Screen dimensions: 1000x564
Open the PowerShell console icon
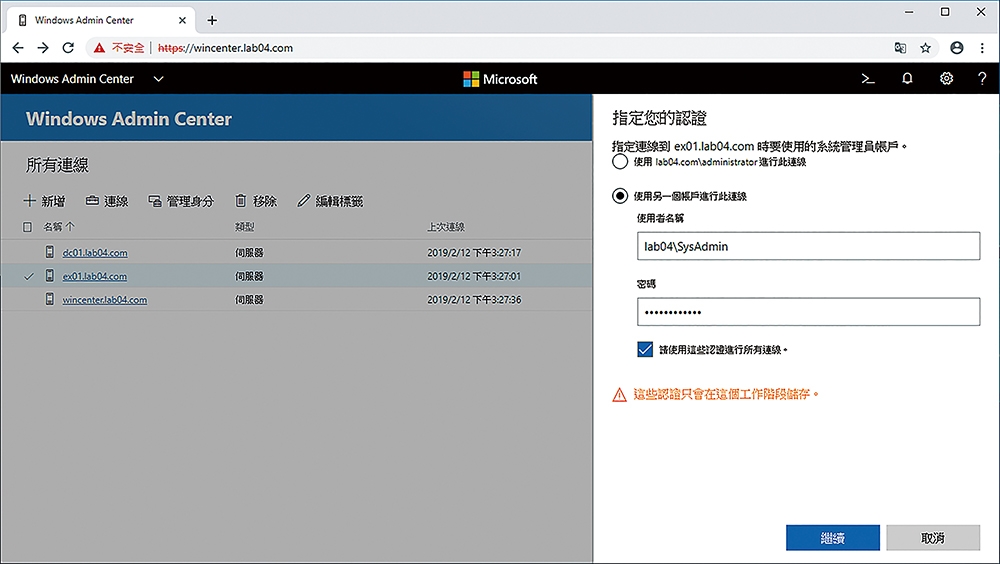click(x=868, y=79)
